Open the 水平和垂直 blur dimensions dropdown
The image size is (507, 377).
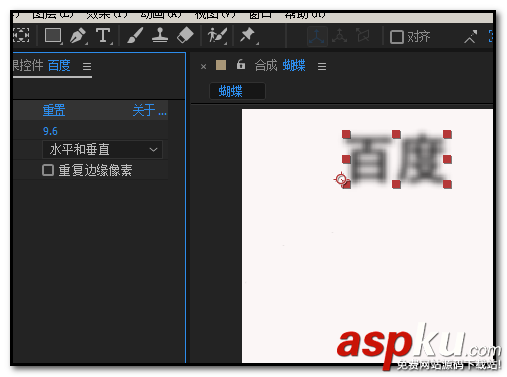pos(102,149)
